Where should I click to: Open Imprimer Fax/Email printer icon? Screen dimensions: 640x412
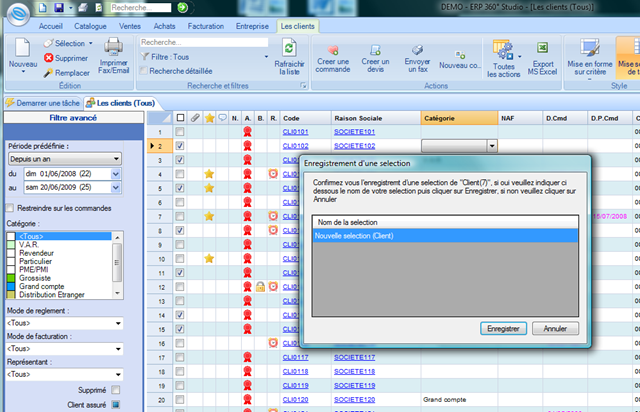(x=113, y=47)
